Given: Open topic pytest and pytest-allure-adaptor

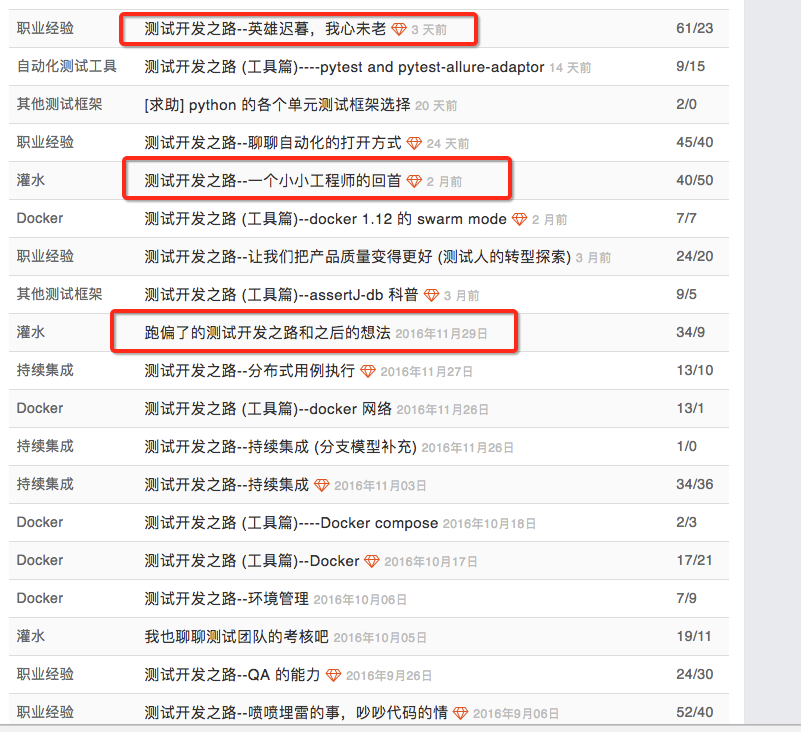Looking at the screenshot, I should [x=344, y=67].
